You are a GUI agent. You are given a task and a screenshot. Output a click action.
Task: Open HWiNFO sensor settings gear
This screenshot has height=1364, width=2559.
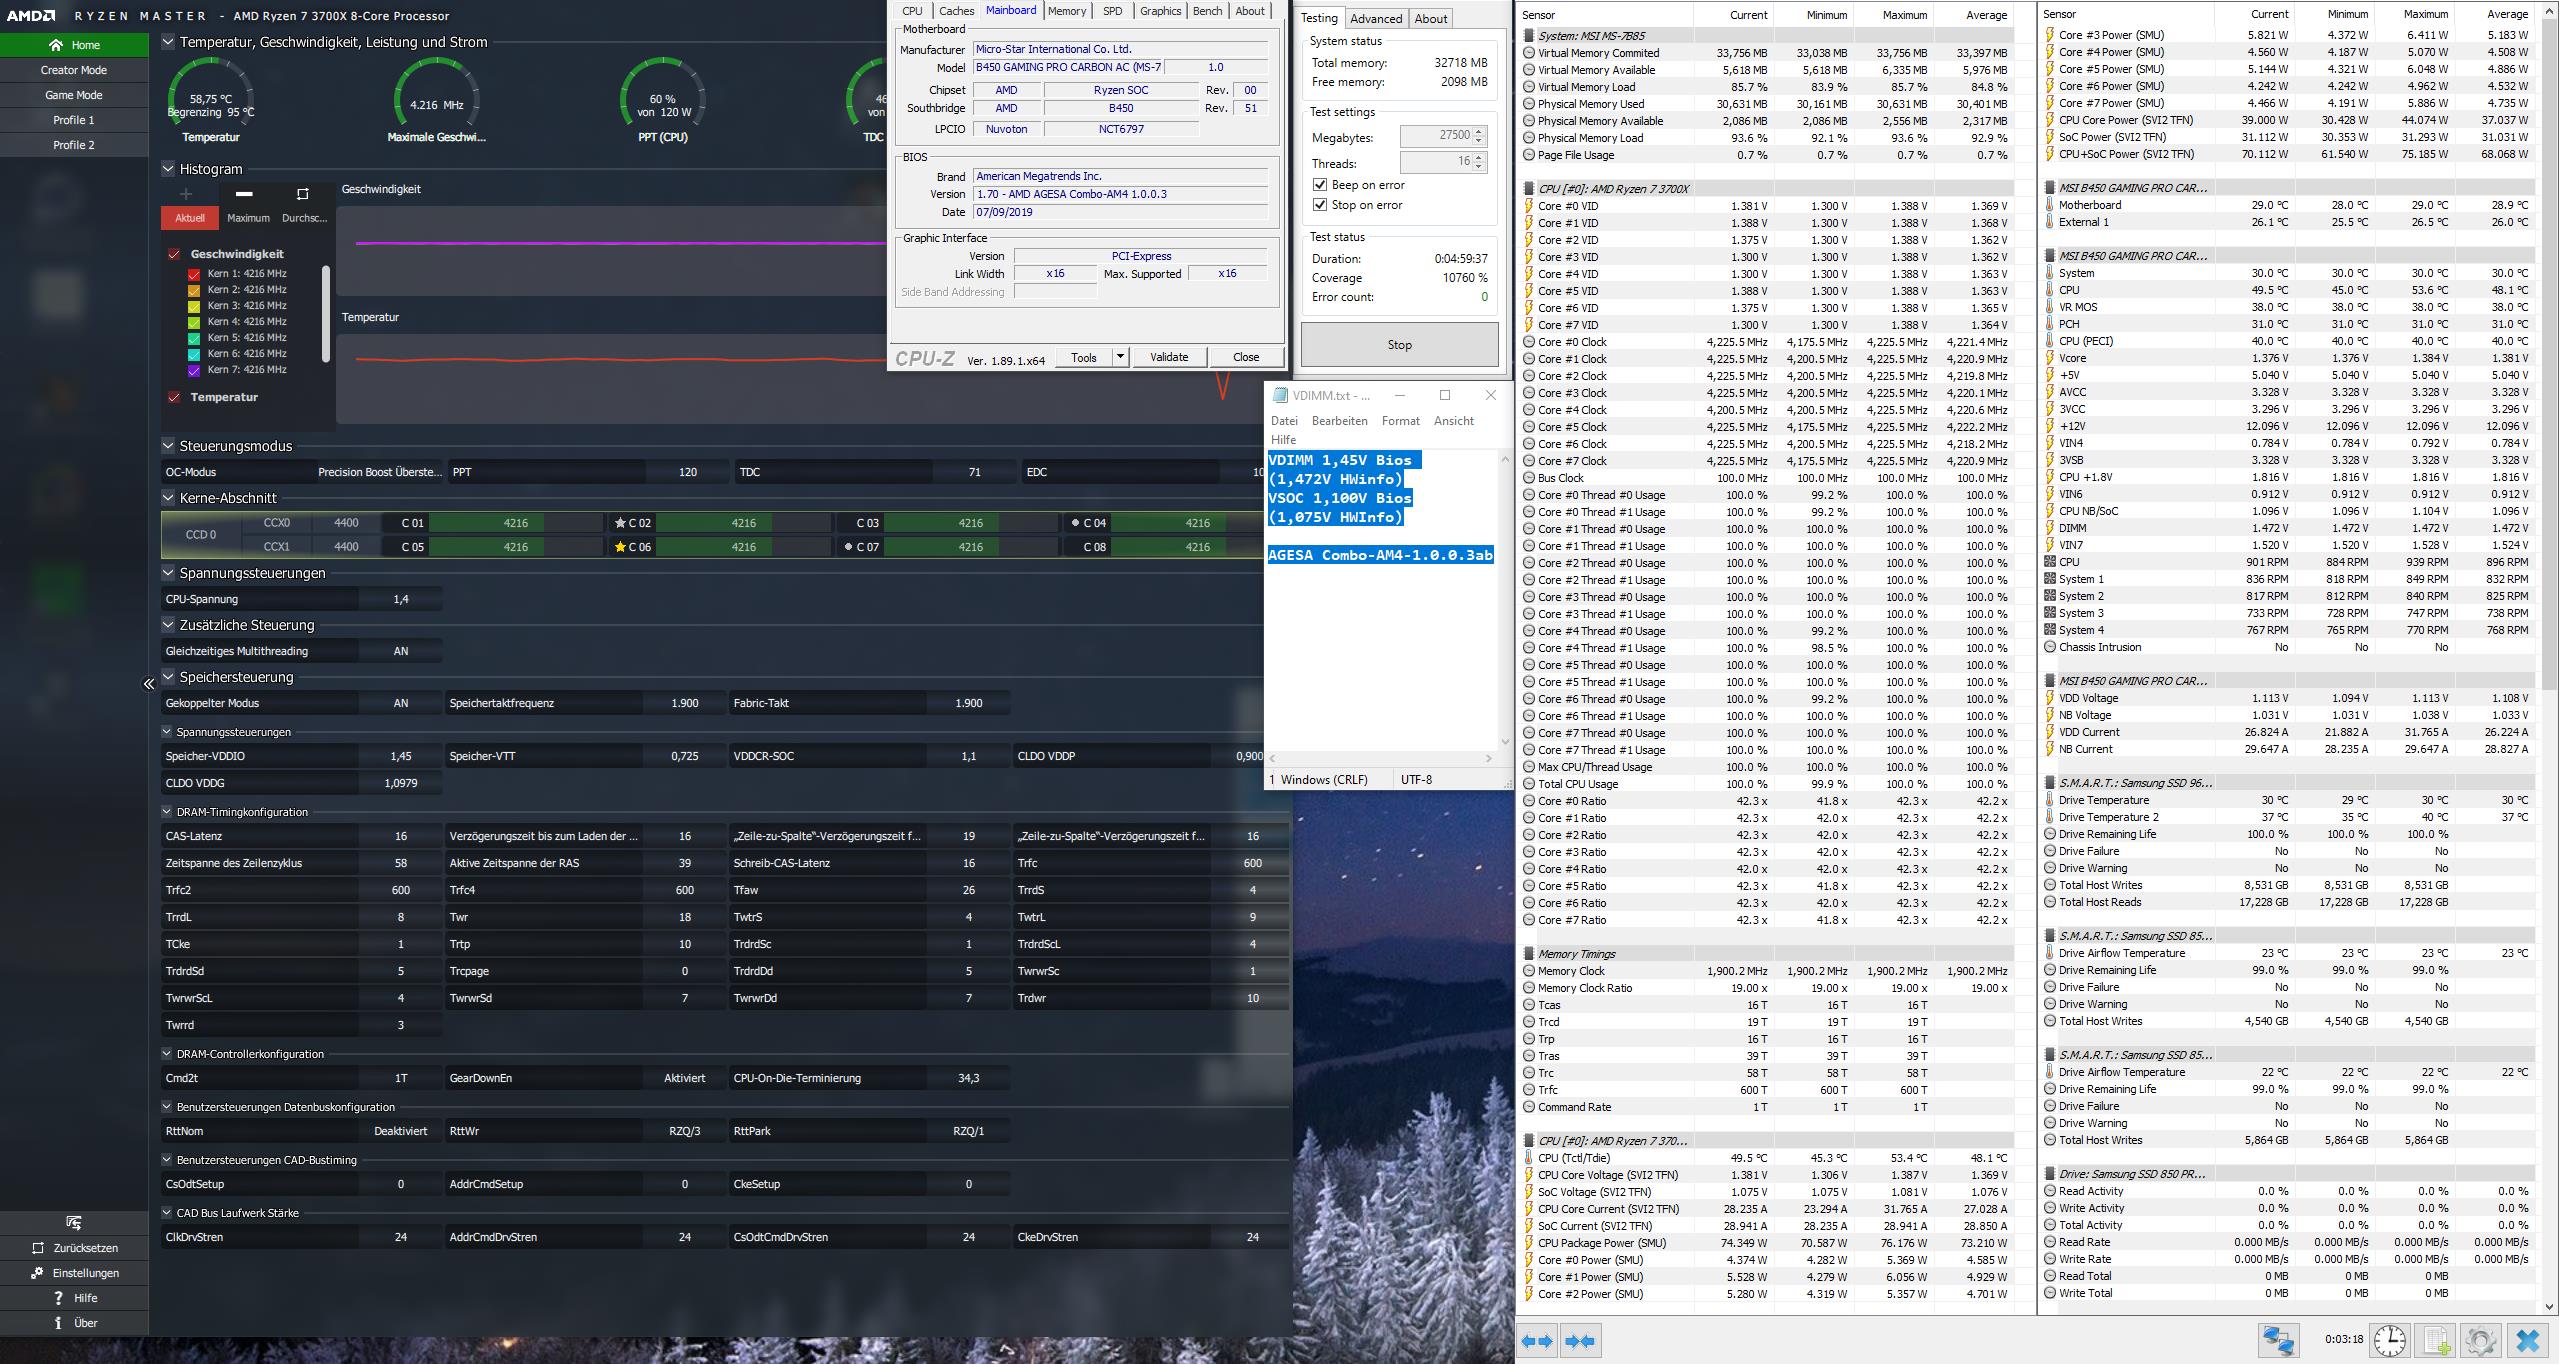(x=2481, y=1340)
